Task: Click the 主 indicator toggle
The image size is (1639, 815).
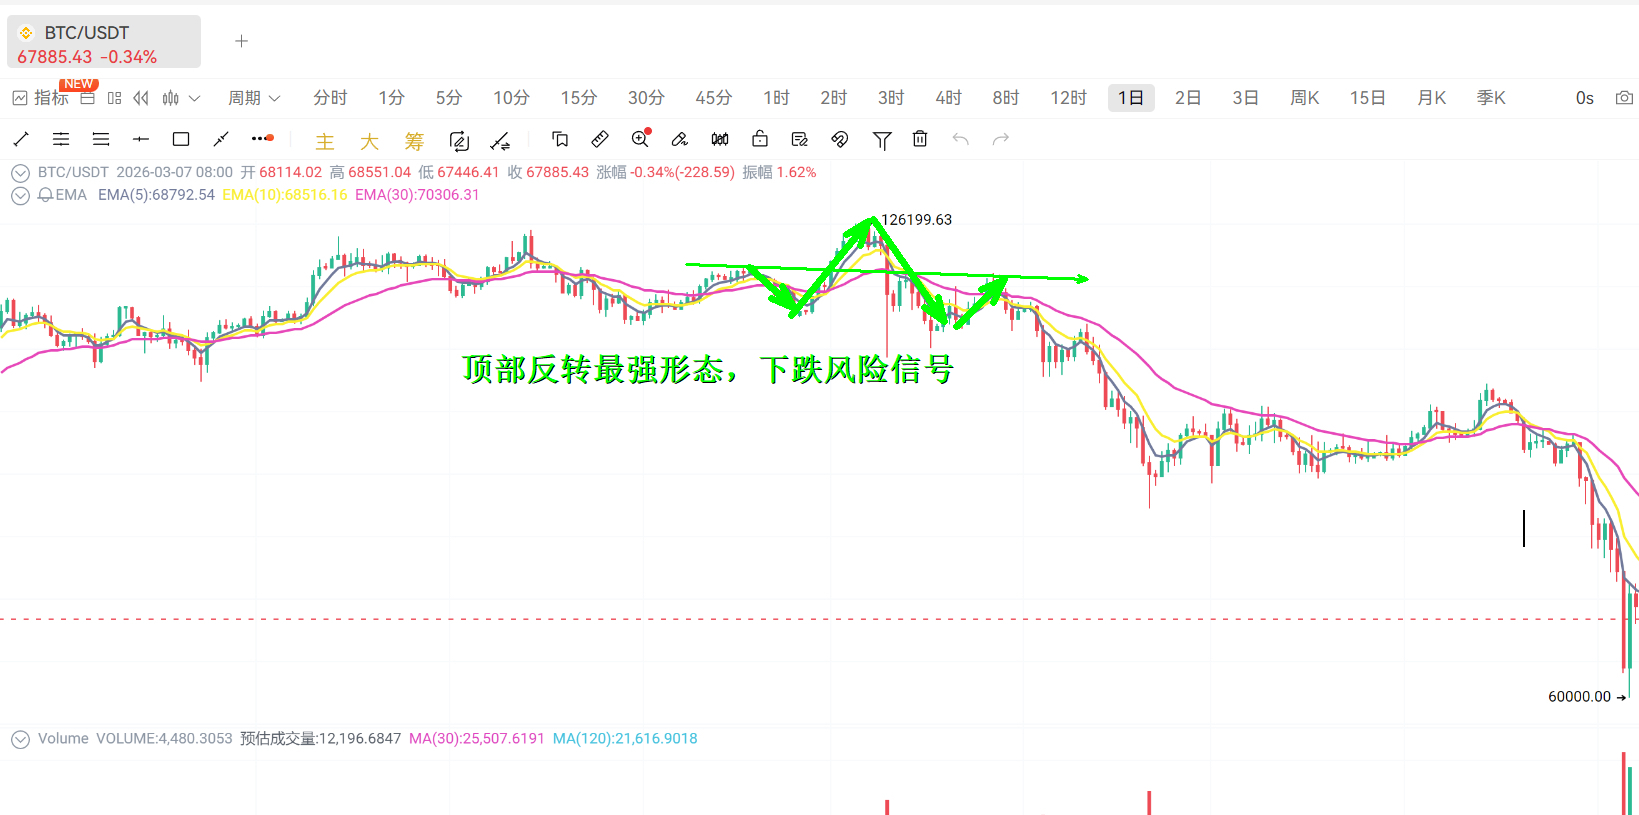Action: [x=325, y=141]
